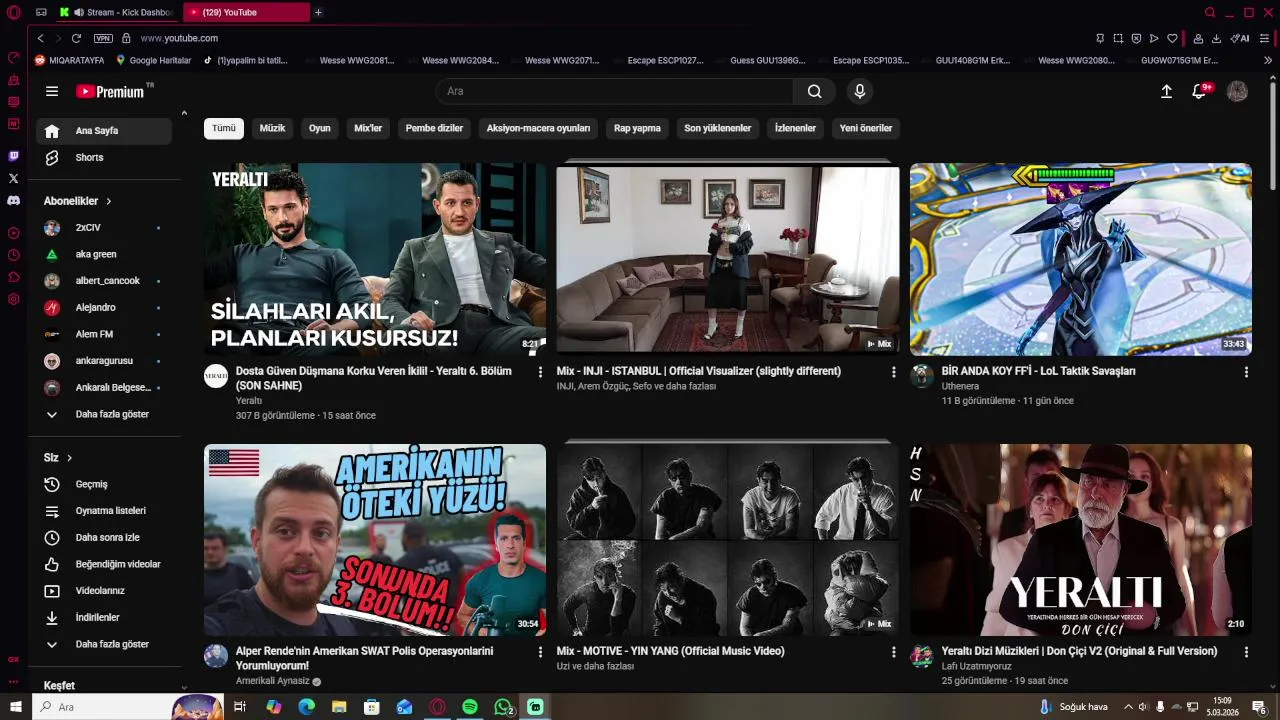This screenshot has width=1280, height=720.
Task: Go back with browser back arrow
Action: coord(40,38)
